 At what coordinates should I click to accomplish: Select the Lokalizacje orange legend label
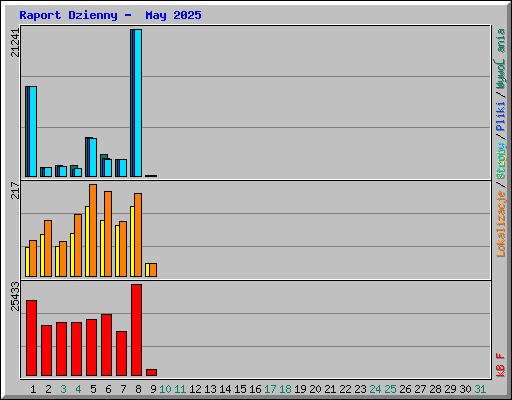501,224
